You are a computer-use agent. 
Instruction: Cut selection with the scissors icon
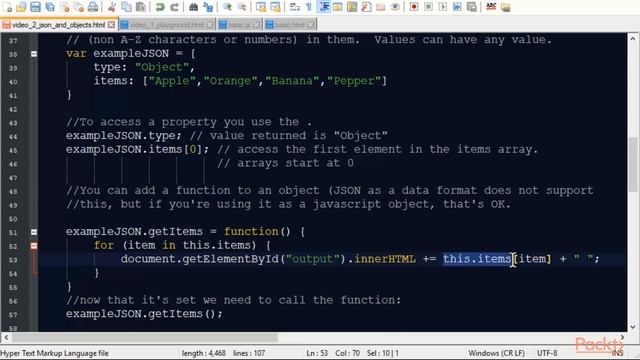[112, 7]
